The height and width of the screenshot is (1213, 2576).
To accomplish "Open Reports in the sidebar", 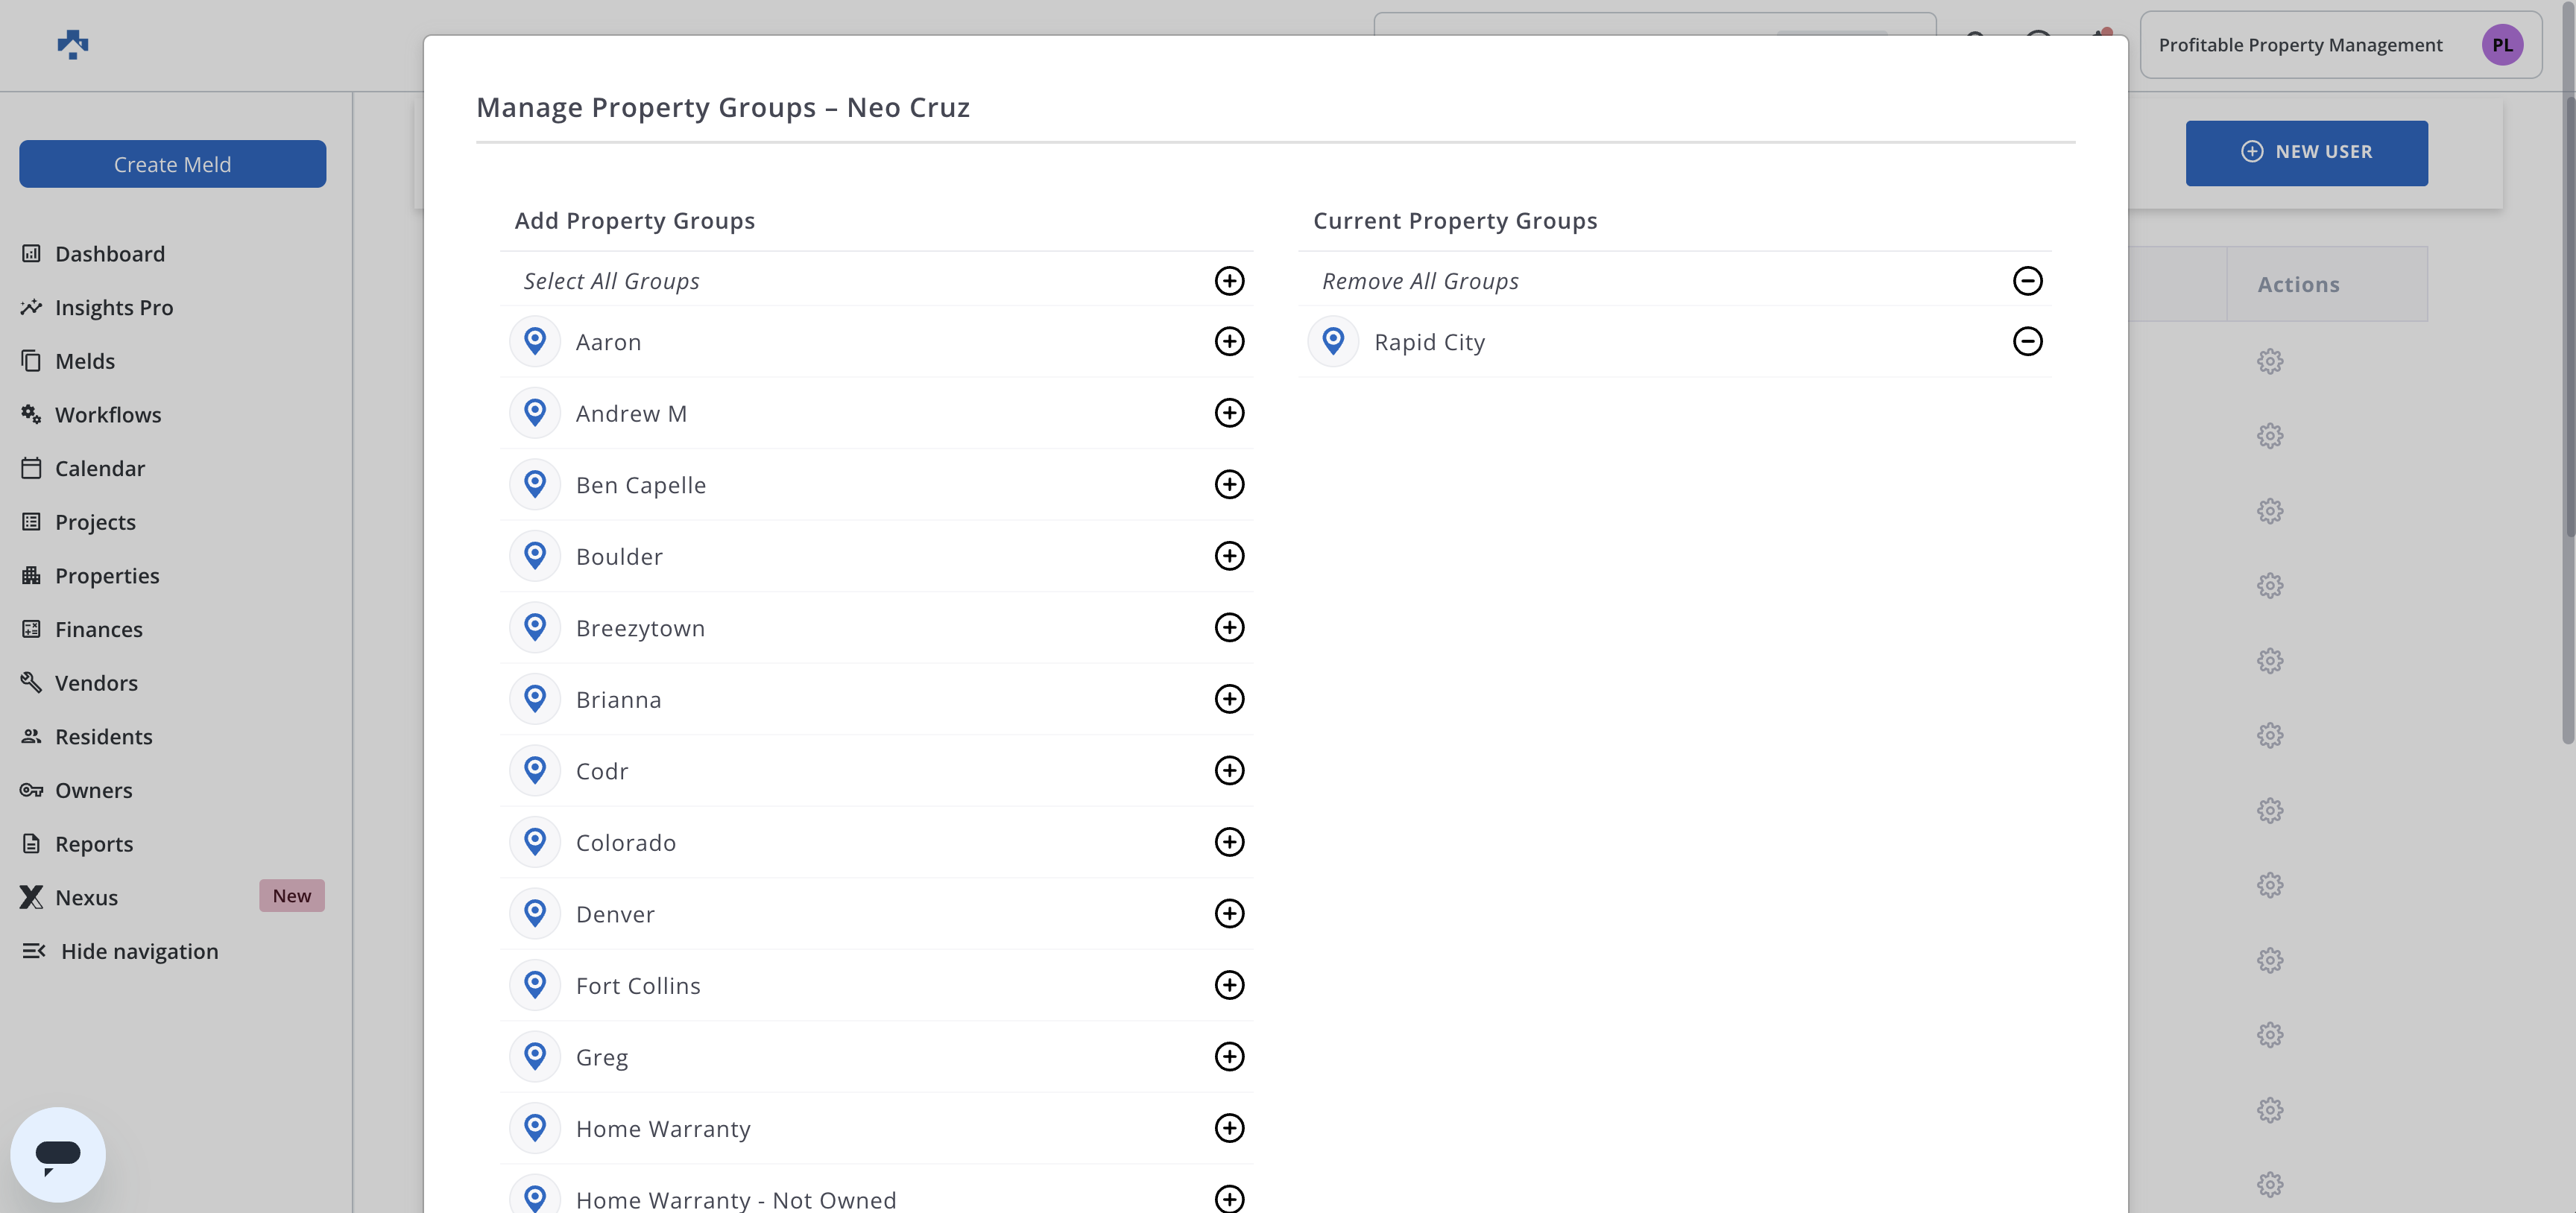I will tap(93, 844).
